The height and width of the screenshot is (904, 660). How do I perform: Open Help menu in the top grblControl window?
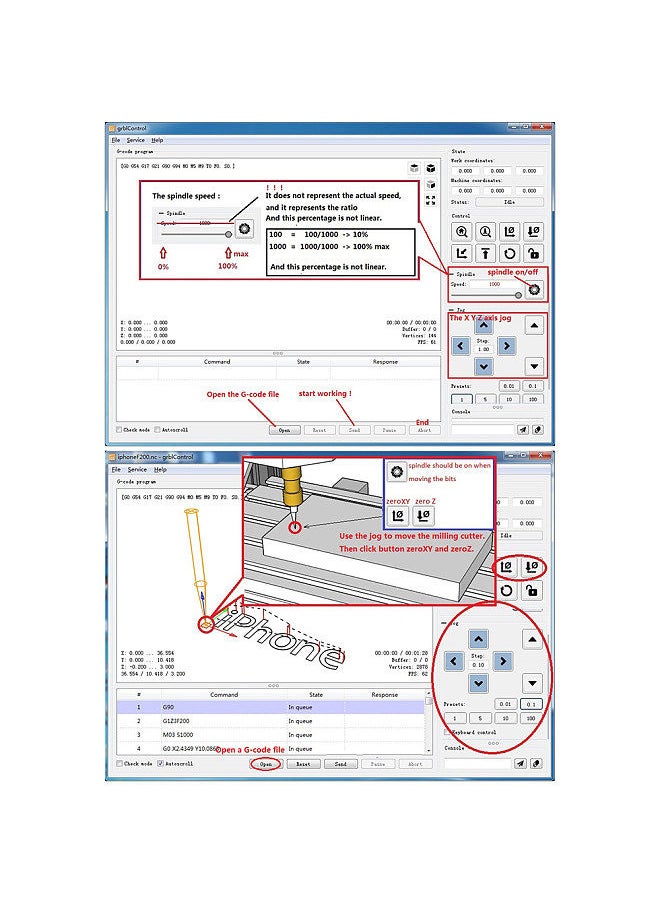tap(157, 140)
